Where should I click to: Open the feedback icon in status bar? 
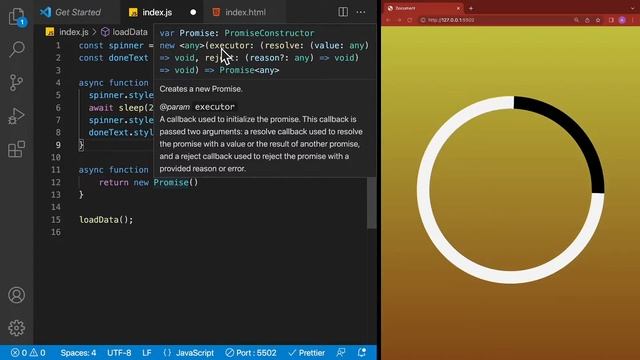click(x=341, y=353)
